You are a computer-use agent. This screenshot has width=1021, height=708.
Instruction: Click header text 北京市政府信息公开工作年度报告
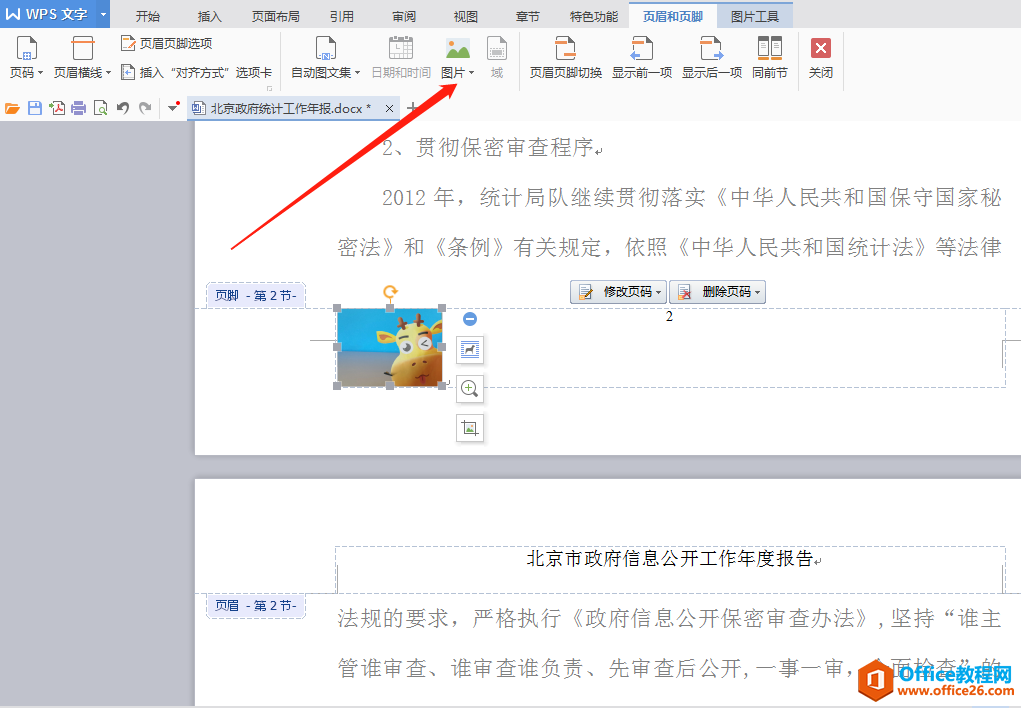670,559
